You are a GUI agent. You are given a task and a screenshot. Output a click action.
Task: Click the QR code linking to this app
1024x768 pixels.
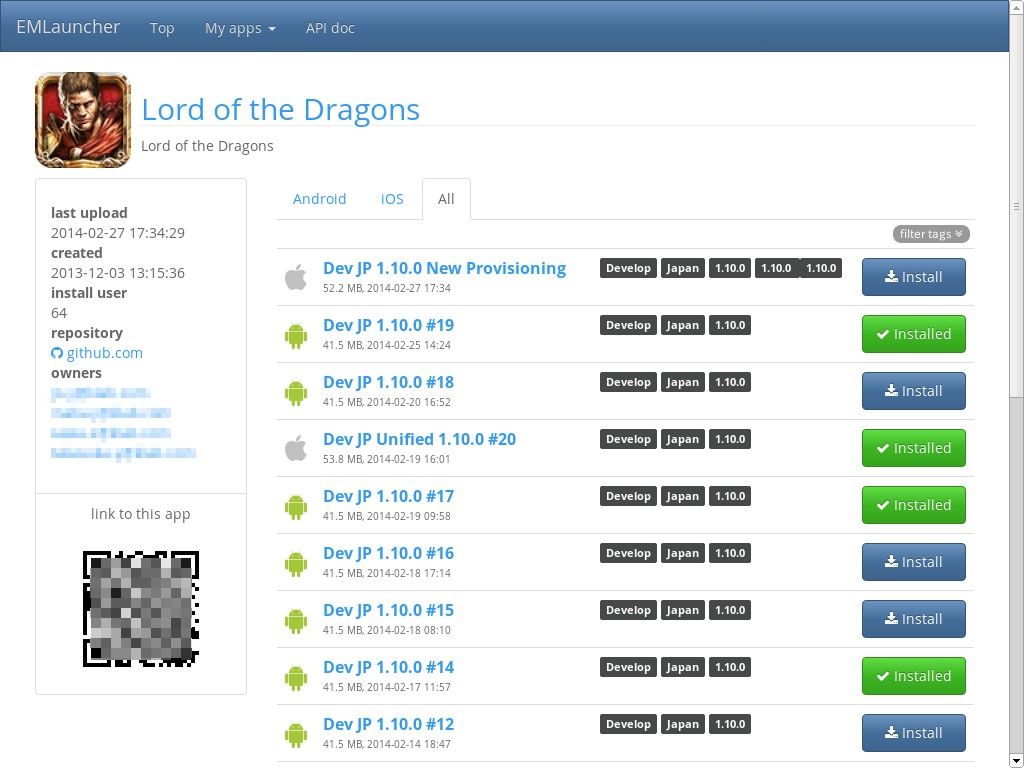140,609
